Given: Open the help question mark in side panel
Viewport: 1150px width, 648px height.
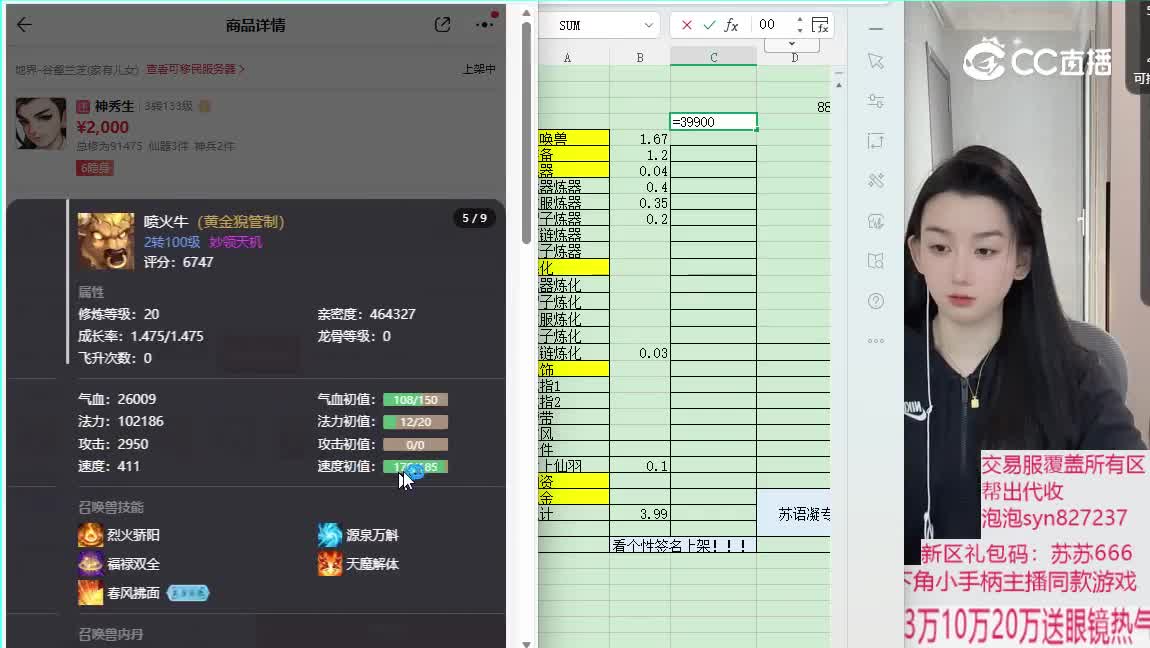Looking at the screenshot, I should click(876, 301).
